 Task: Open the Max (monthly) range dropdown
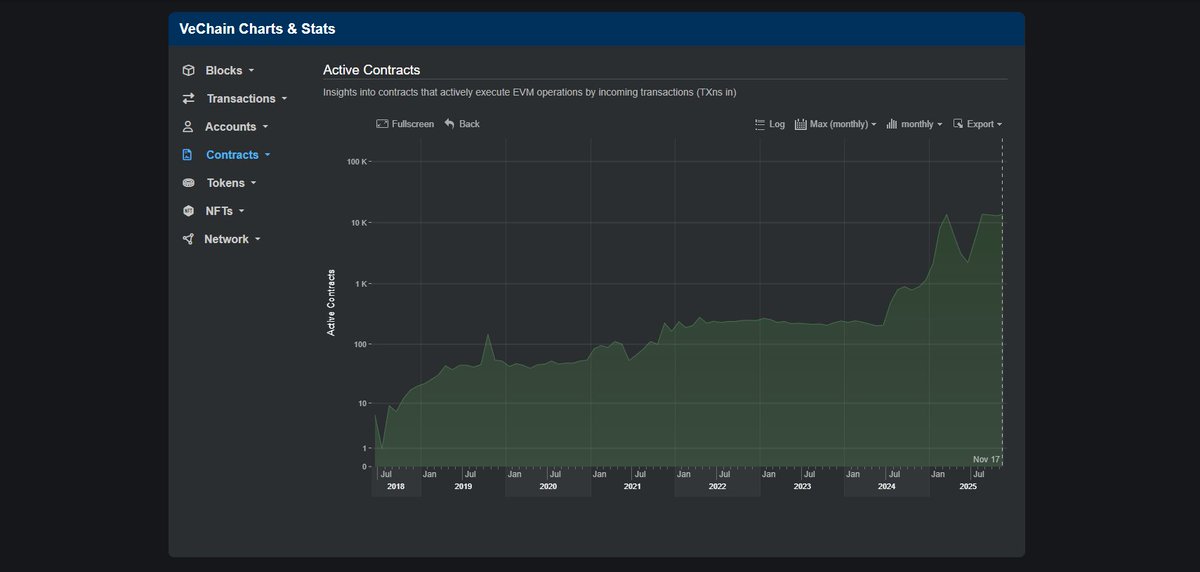click(835, 124)
